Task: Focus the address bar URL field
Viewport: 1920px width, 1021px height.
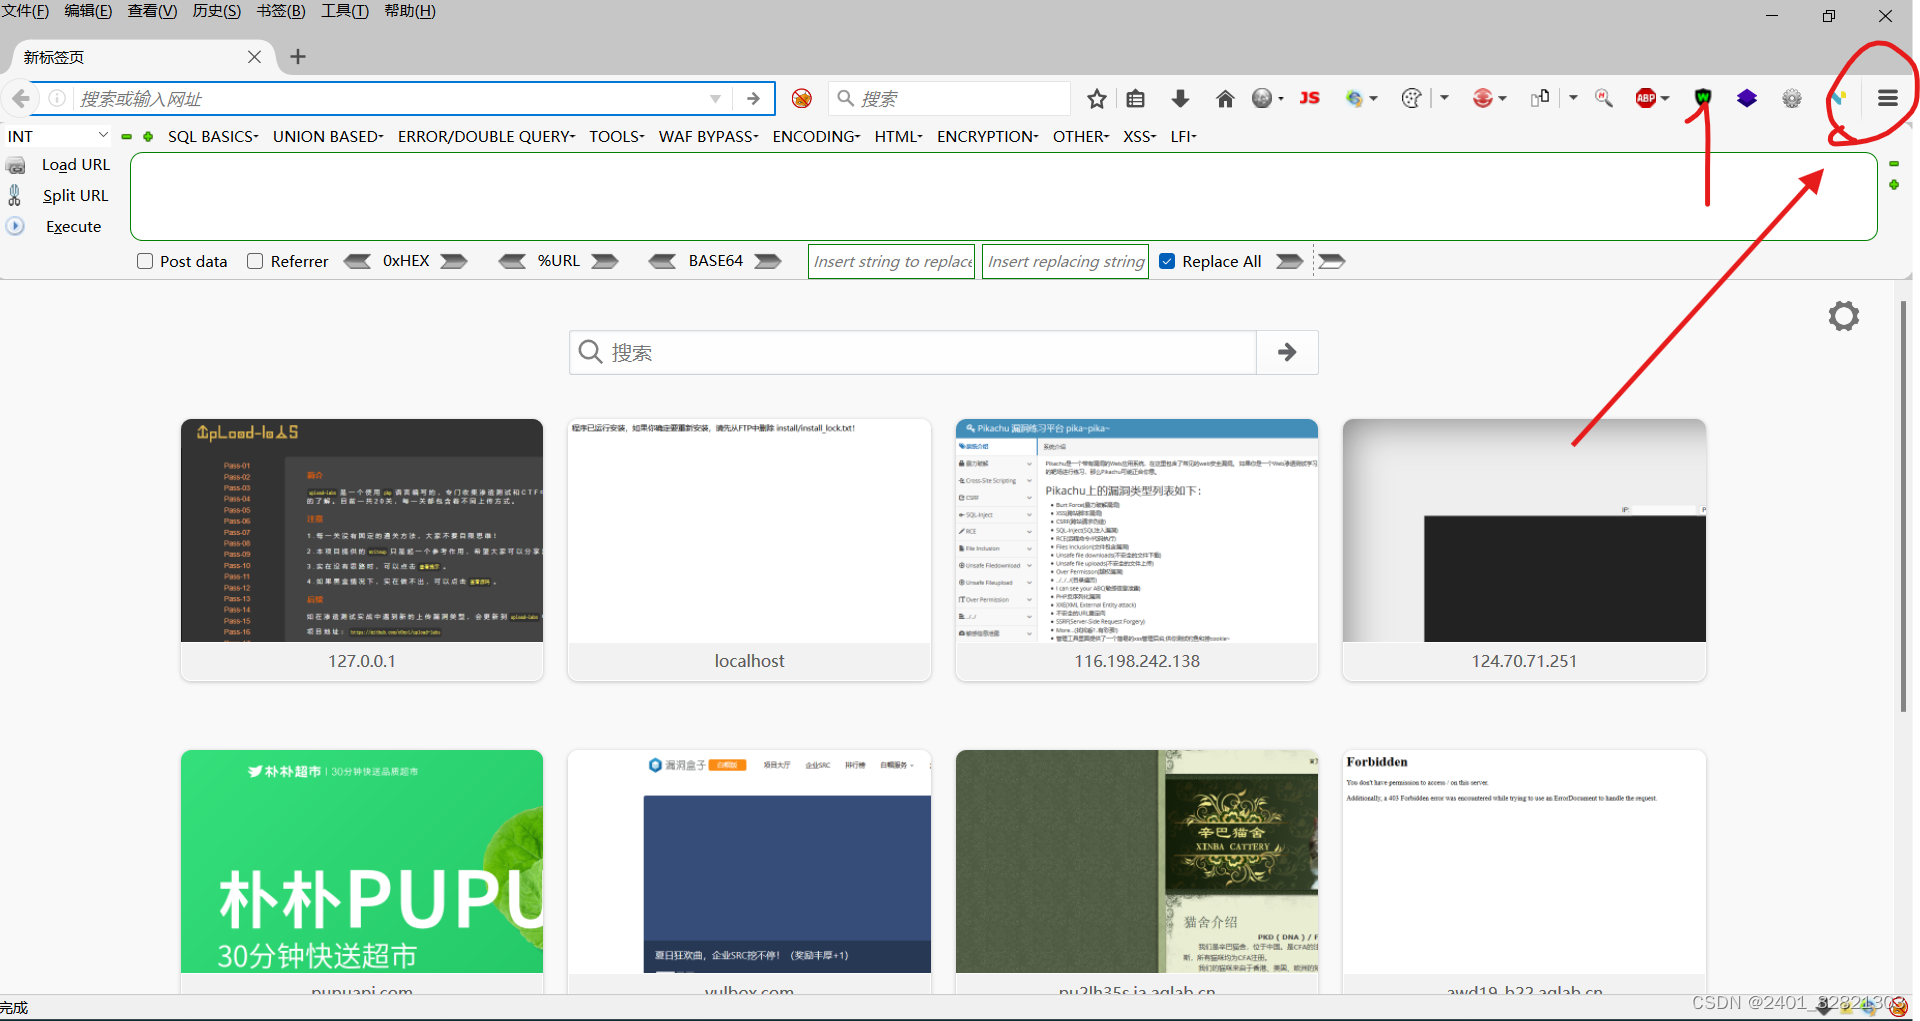Action: 390,98
